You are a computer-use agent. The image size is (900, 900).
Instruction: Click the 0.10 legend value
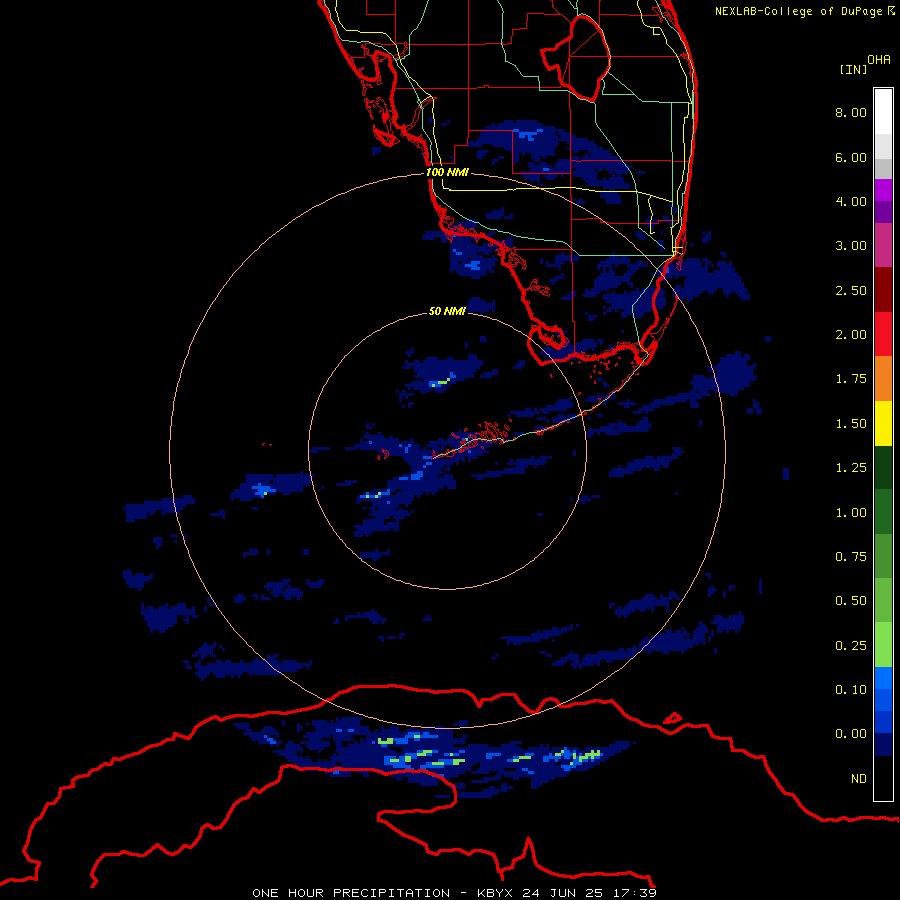click(851, 690)
